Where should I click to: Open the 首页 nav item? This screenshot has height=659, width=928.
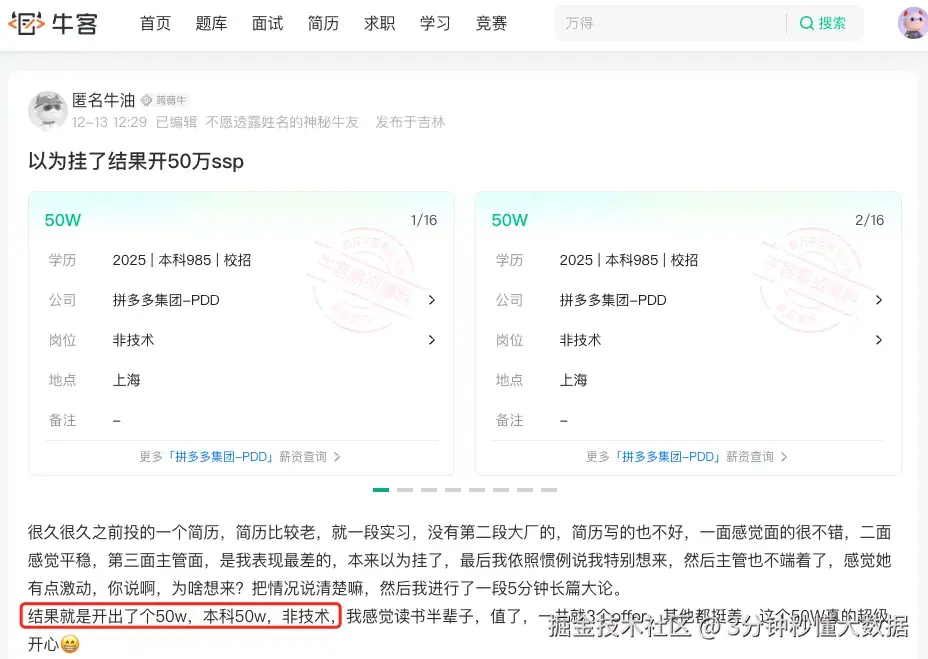(x=155, y=24)
